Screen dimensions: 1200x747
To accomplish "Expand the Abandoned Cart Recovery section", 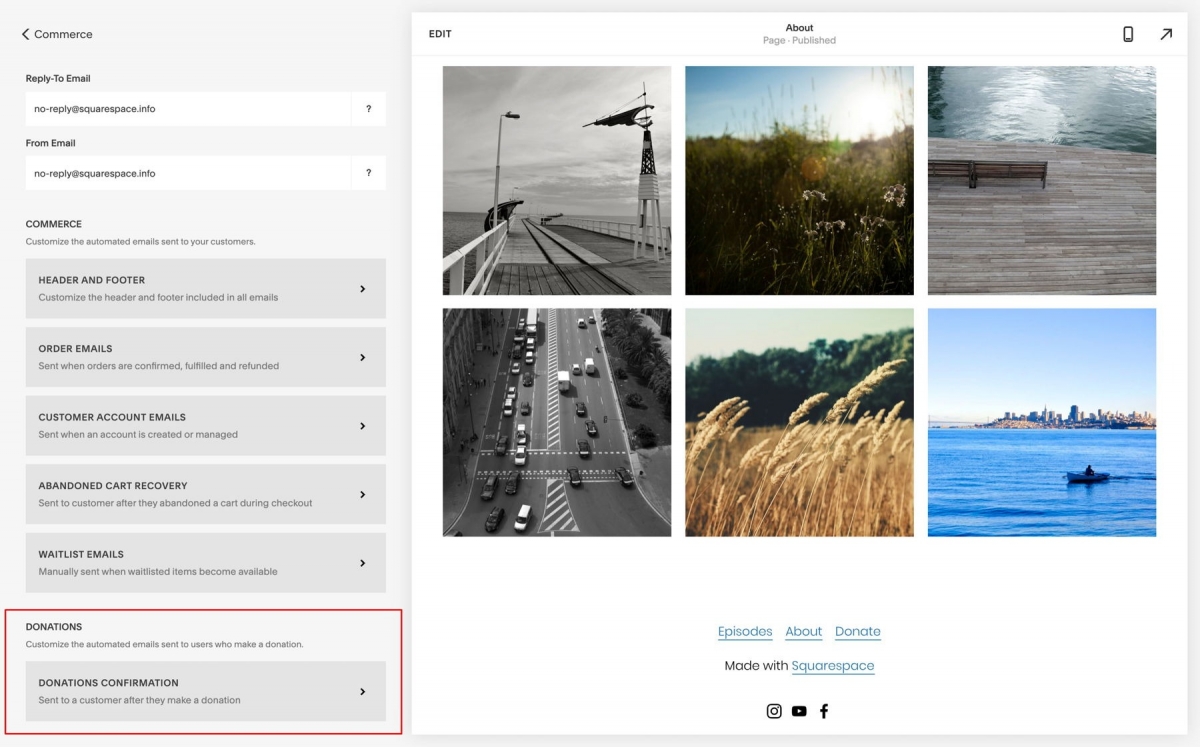I will coord(205,493).
